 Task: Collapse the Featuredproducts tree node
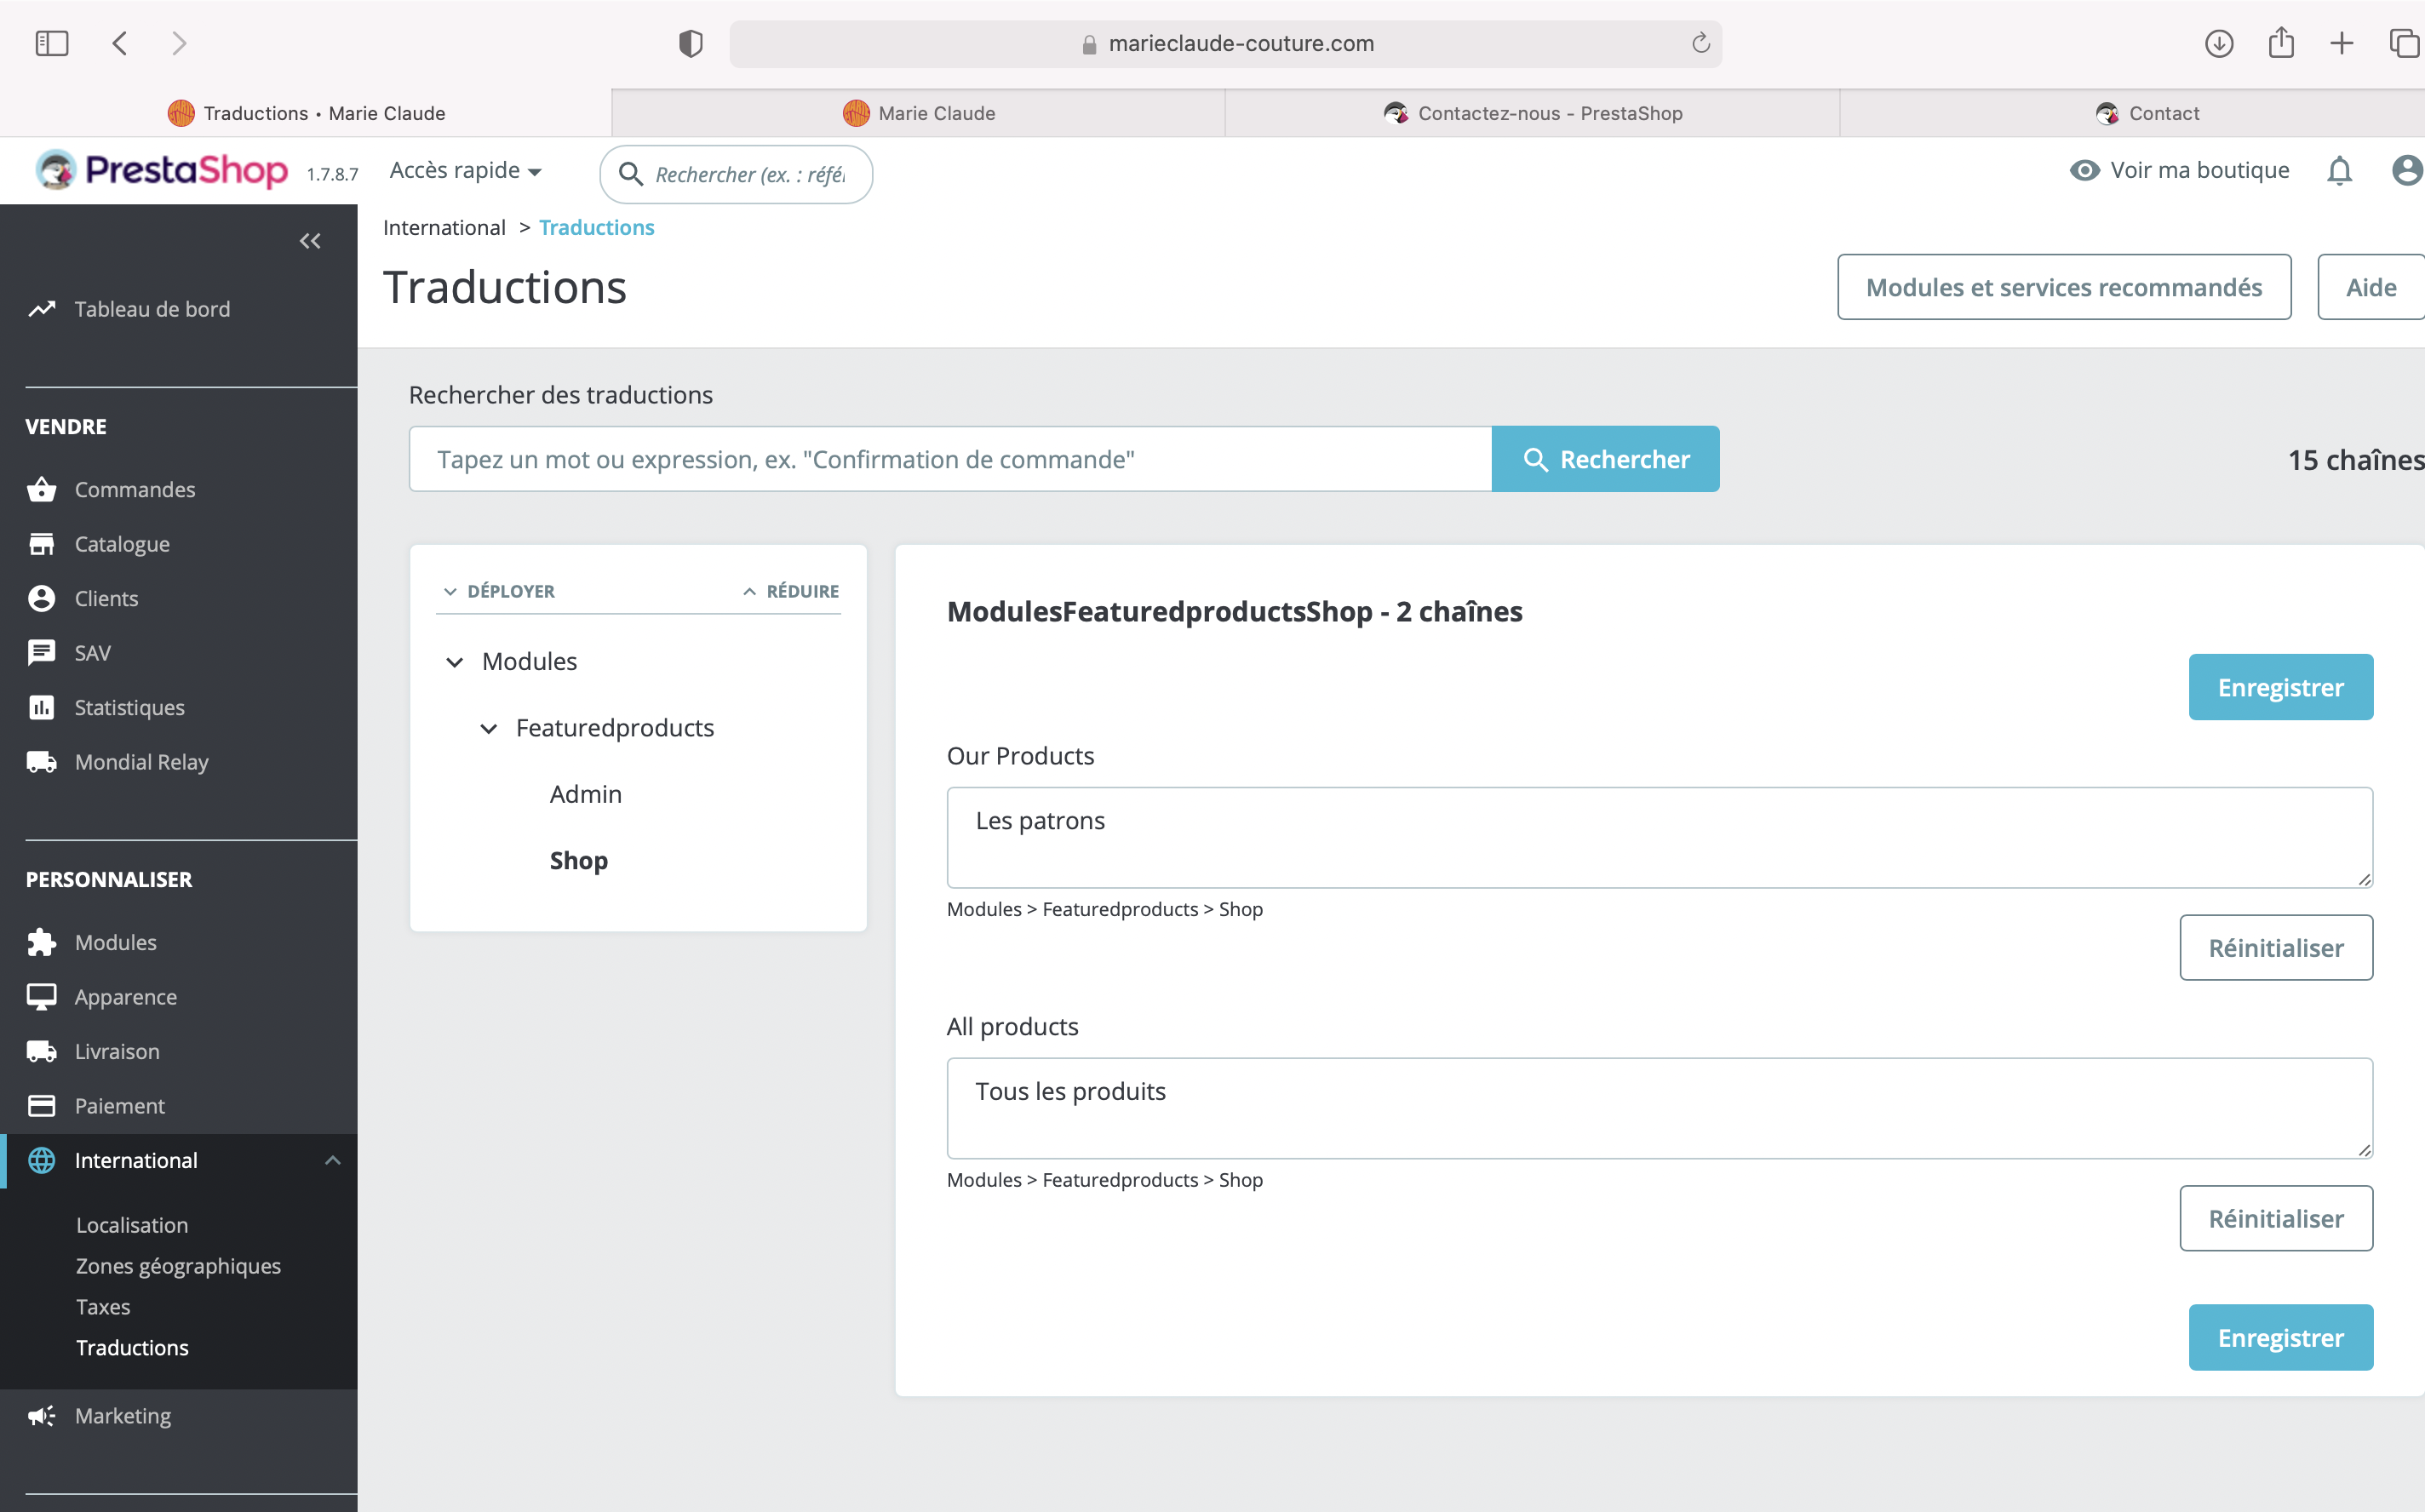(489, 728)
